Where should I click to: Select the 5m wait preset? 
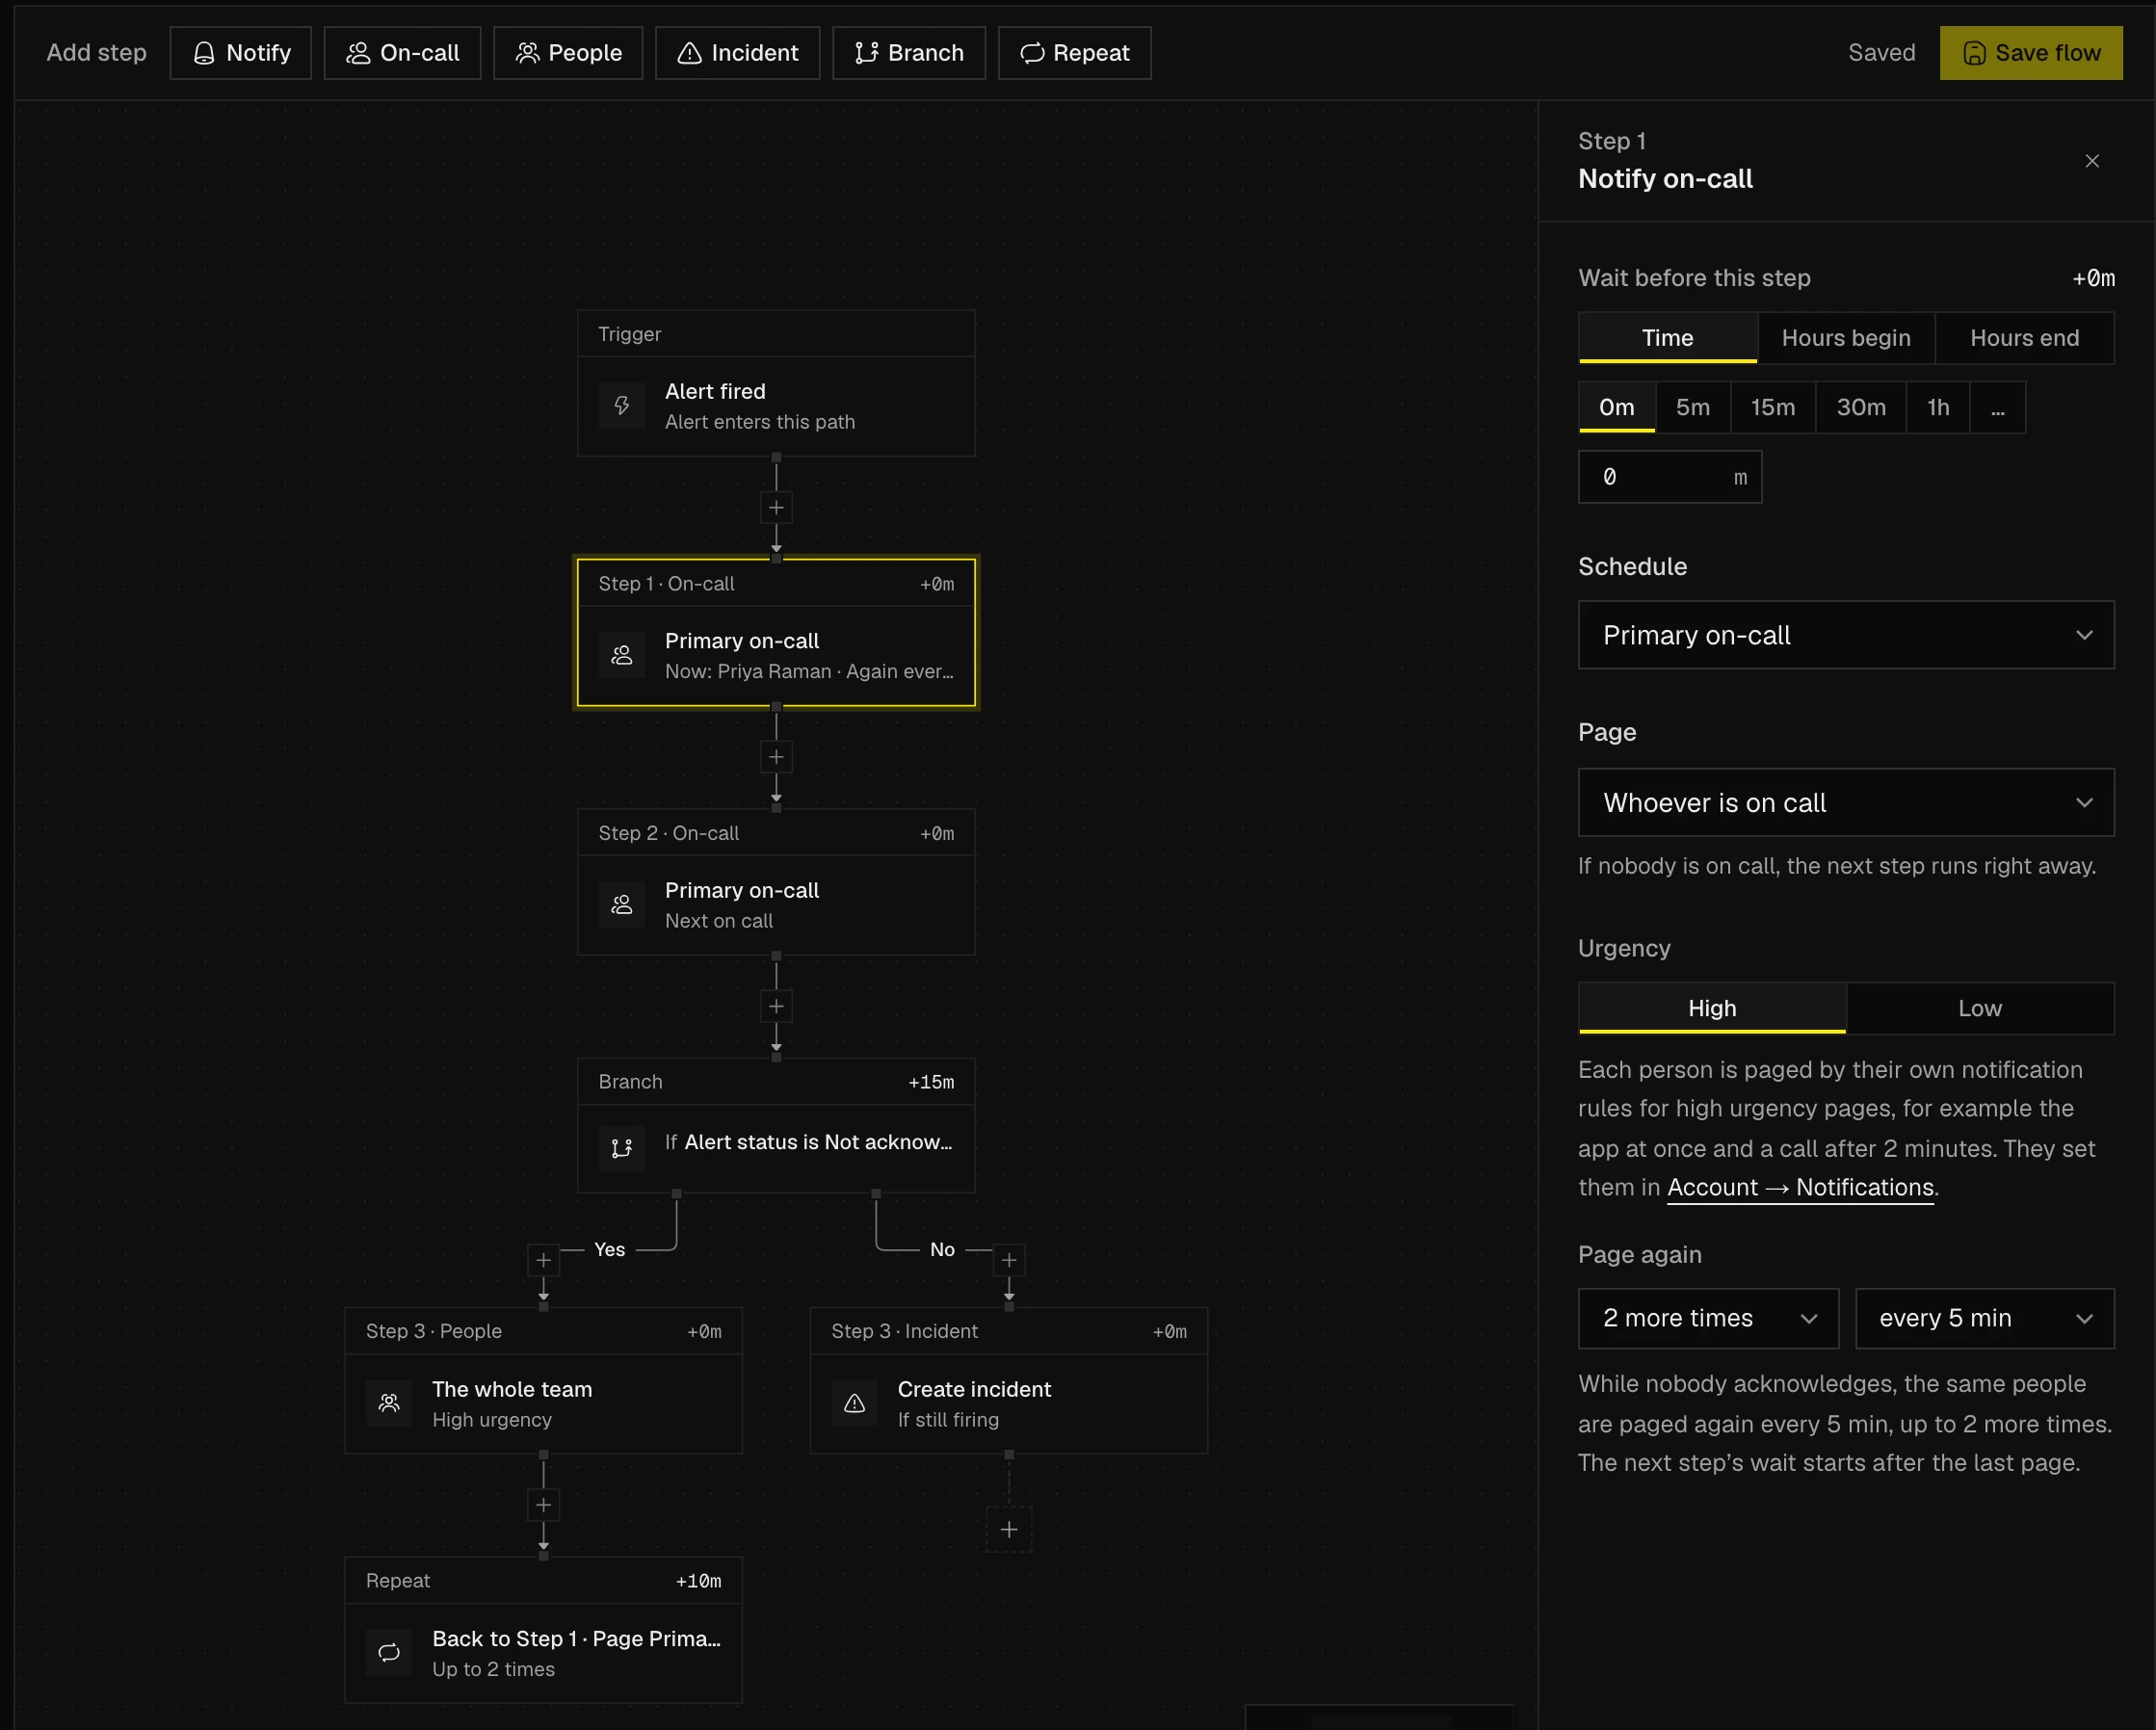[1693, 407]
